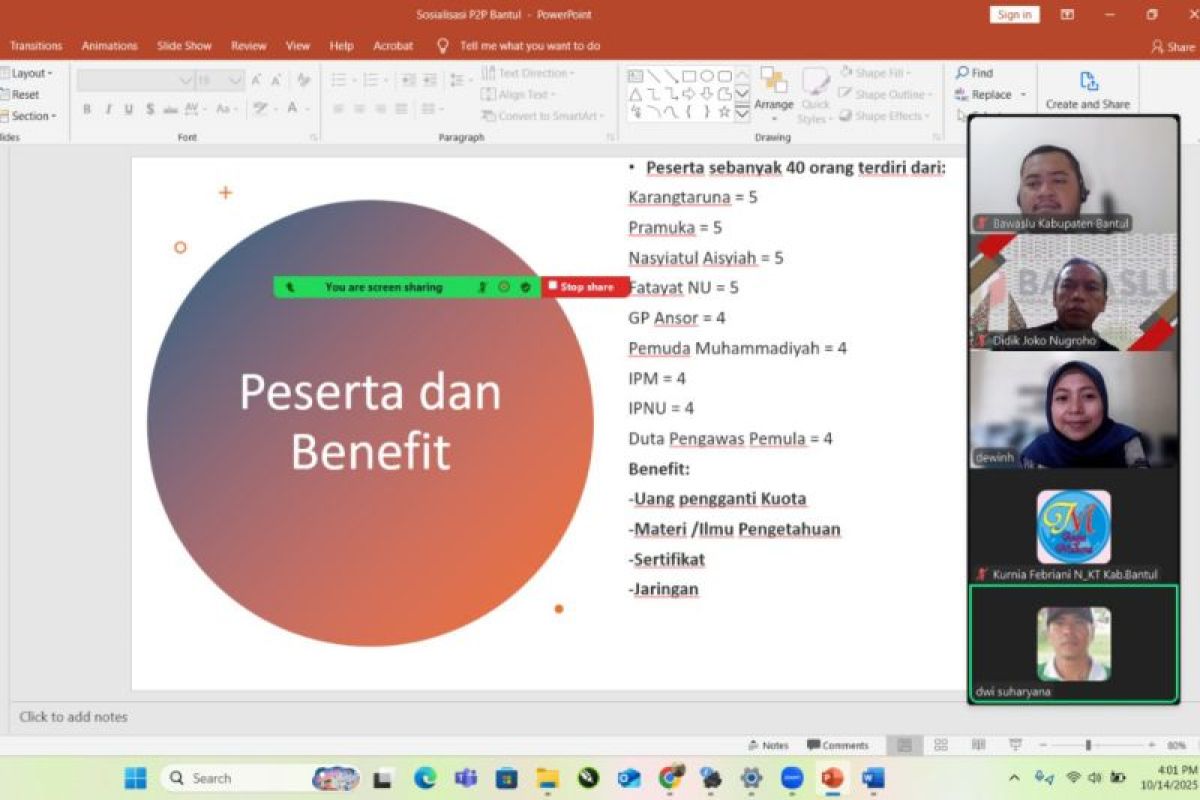Click the Reading View icon in status bar
The height and width of the screenshot is (800, 1200).
(978, 745)
